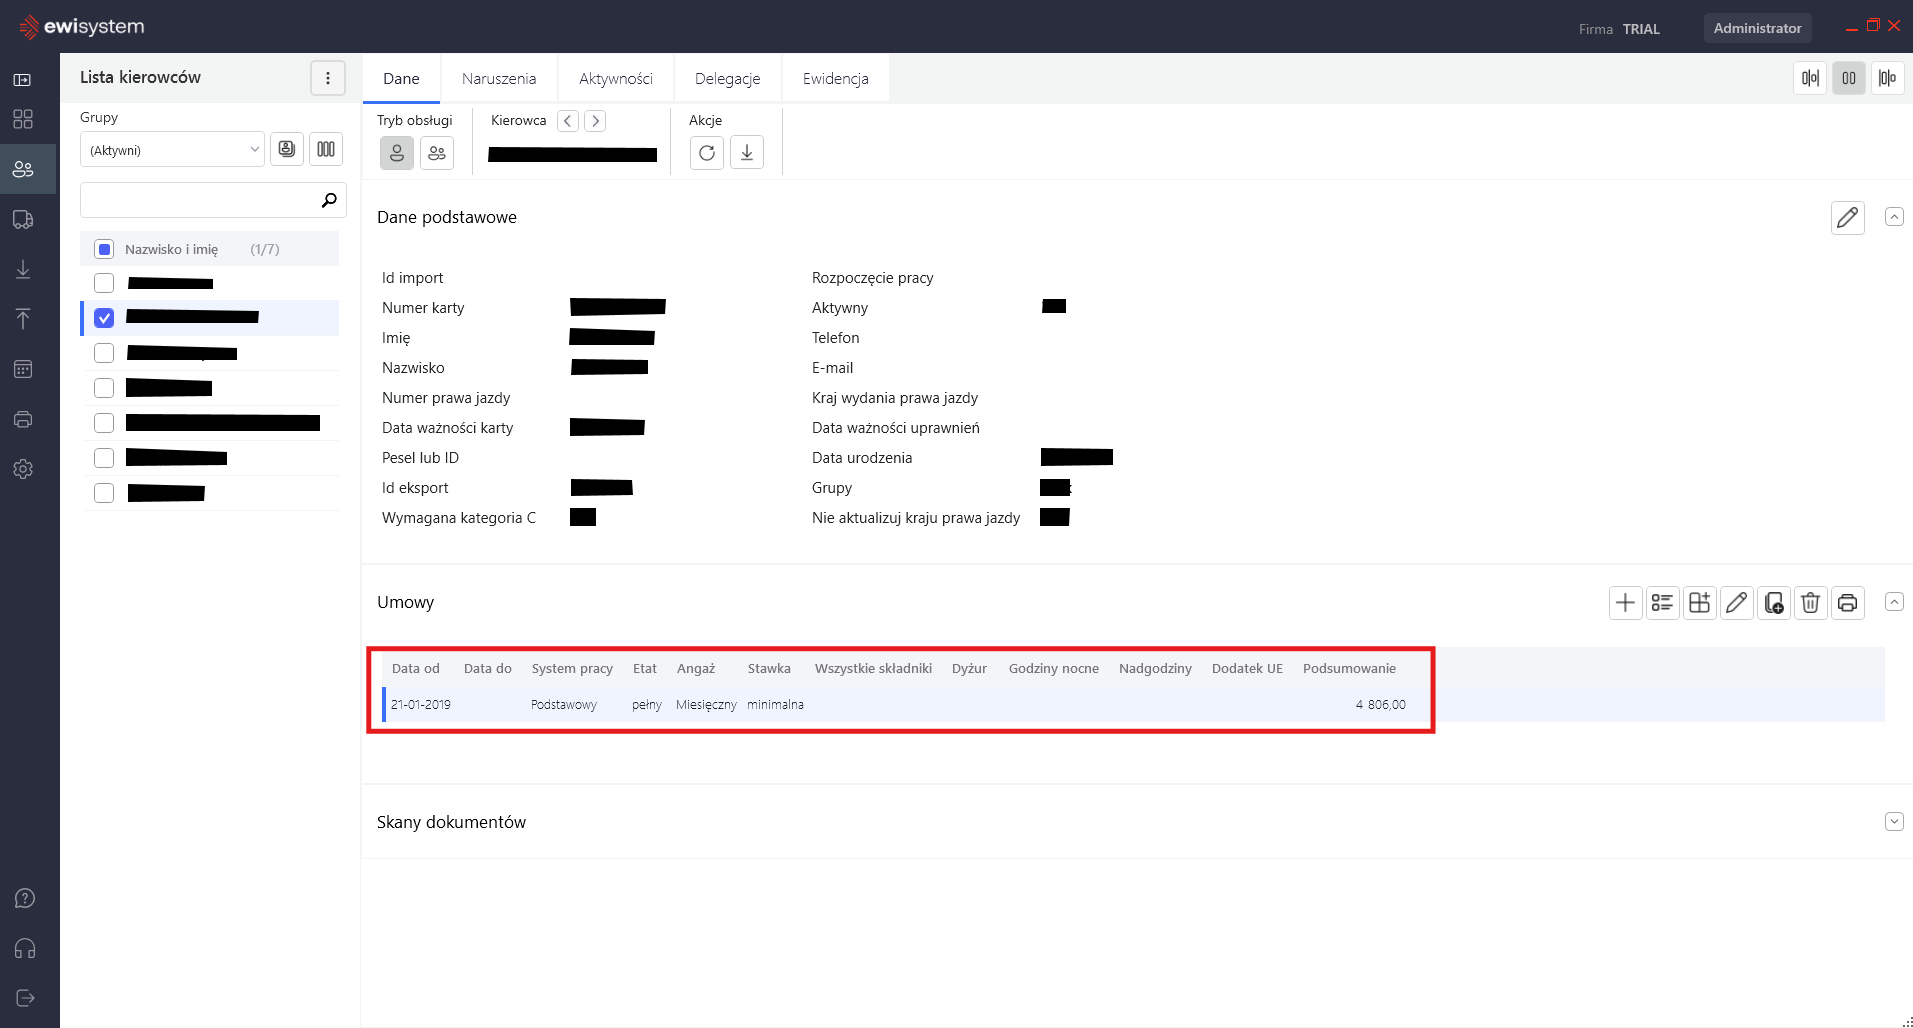Viewport: 1913px width, 1028px height.
Task: Open the vehicles section in the left sidebar
Action: point(23,220)
